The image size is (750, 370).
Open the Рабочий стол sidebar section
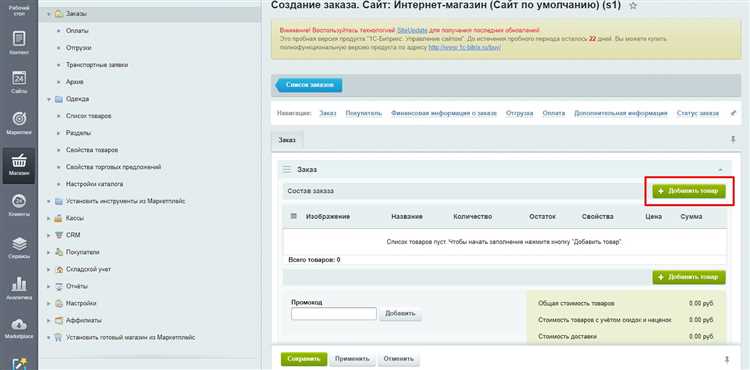[x=19, y=10]
